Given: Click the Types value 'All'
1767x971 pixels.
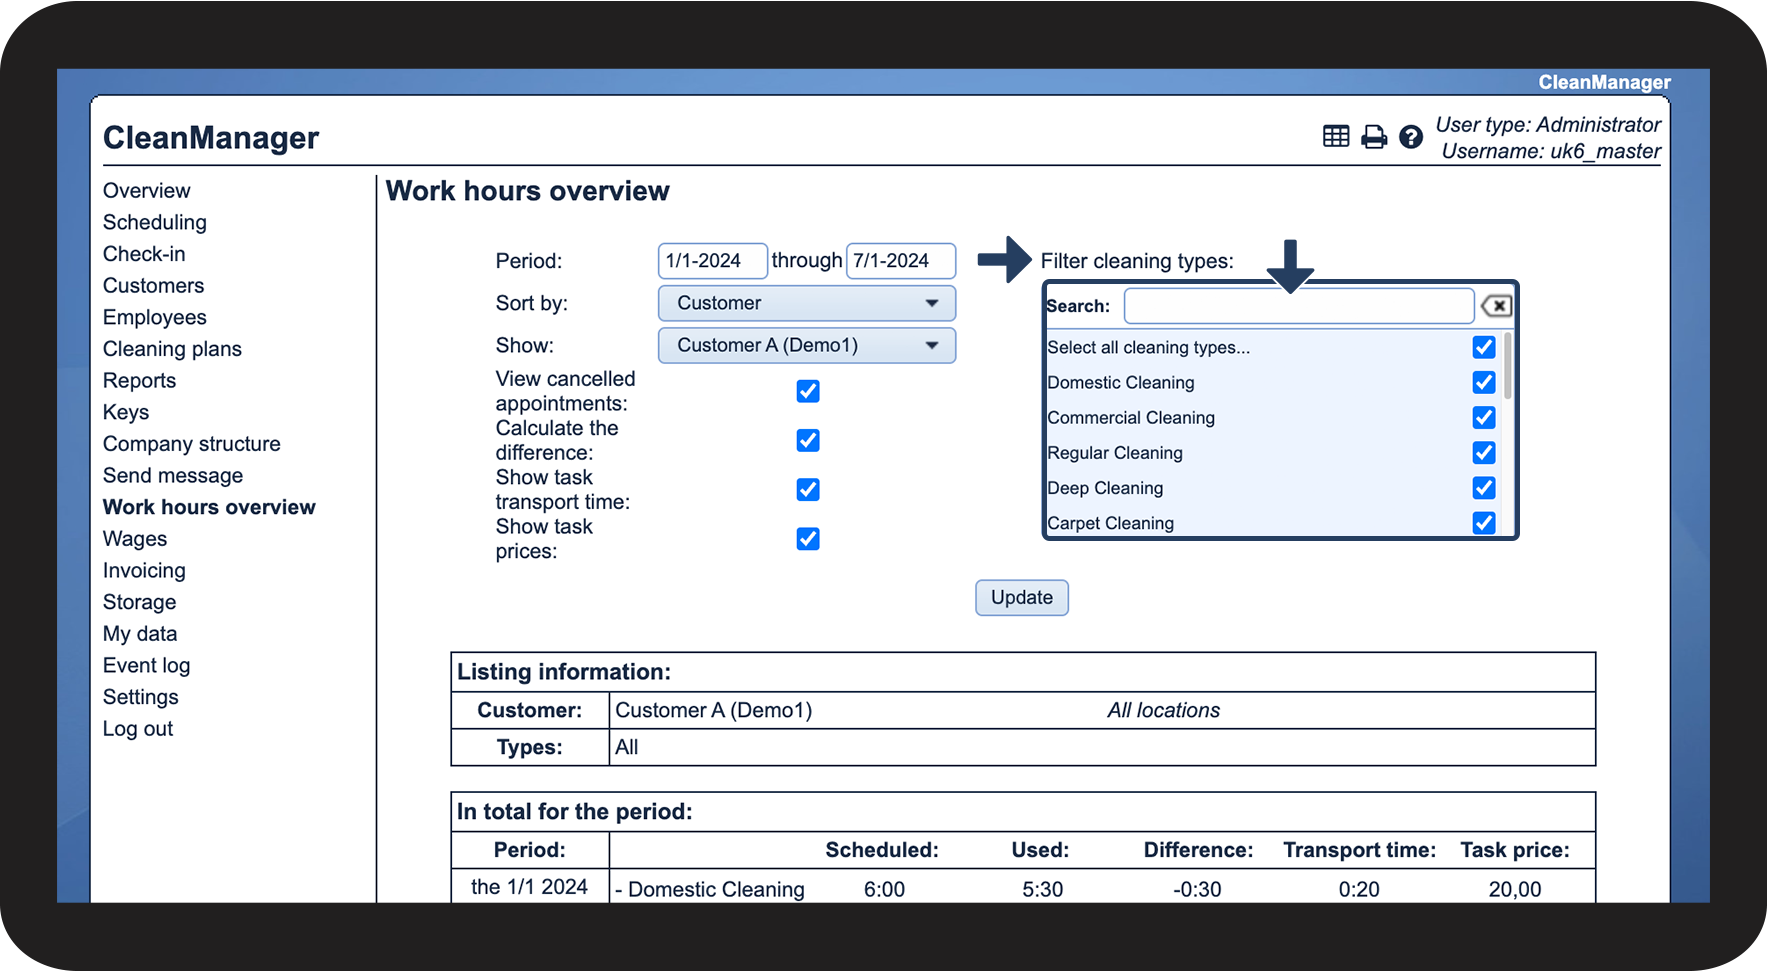Looking at the screenshot, I should (627, 747).
